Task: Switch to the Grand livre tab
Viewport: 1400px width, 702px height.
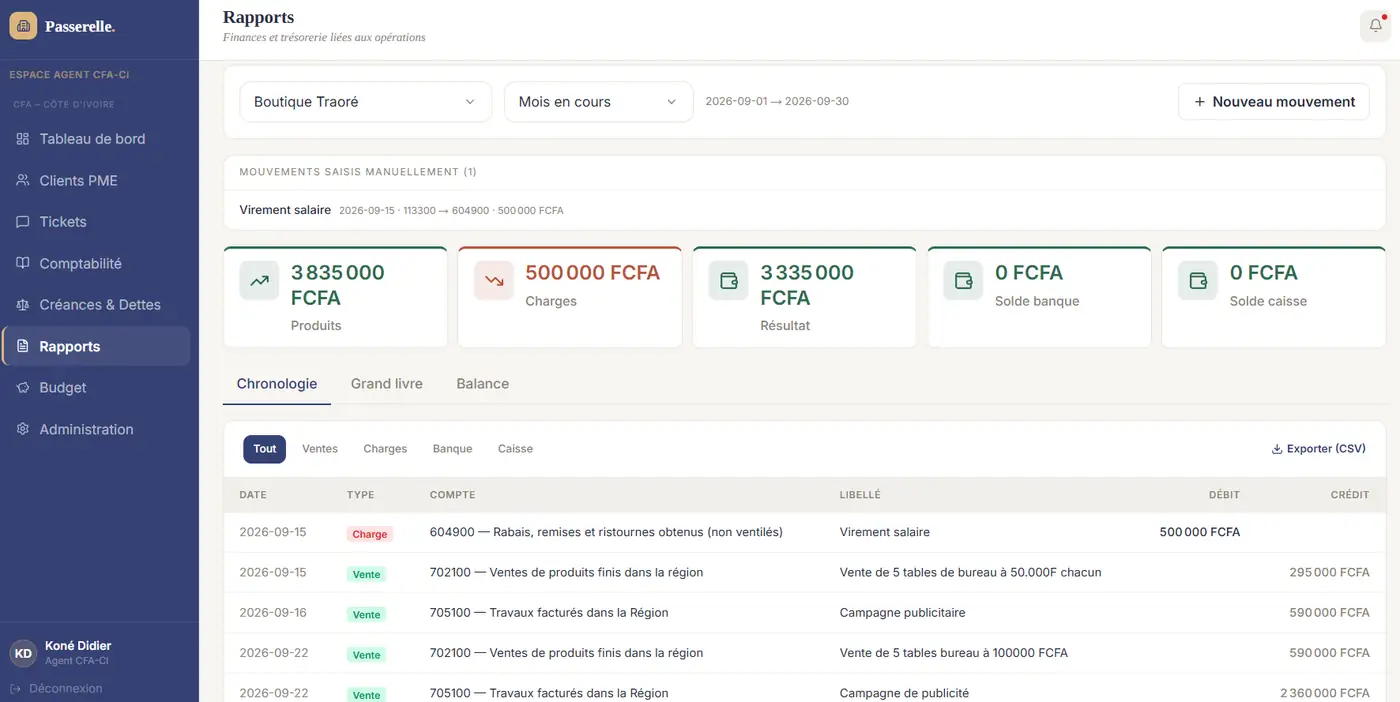Action: pyautogui.click(x=387, y=384)
